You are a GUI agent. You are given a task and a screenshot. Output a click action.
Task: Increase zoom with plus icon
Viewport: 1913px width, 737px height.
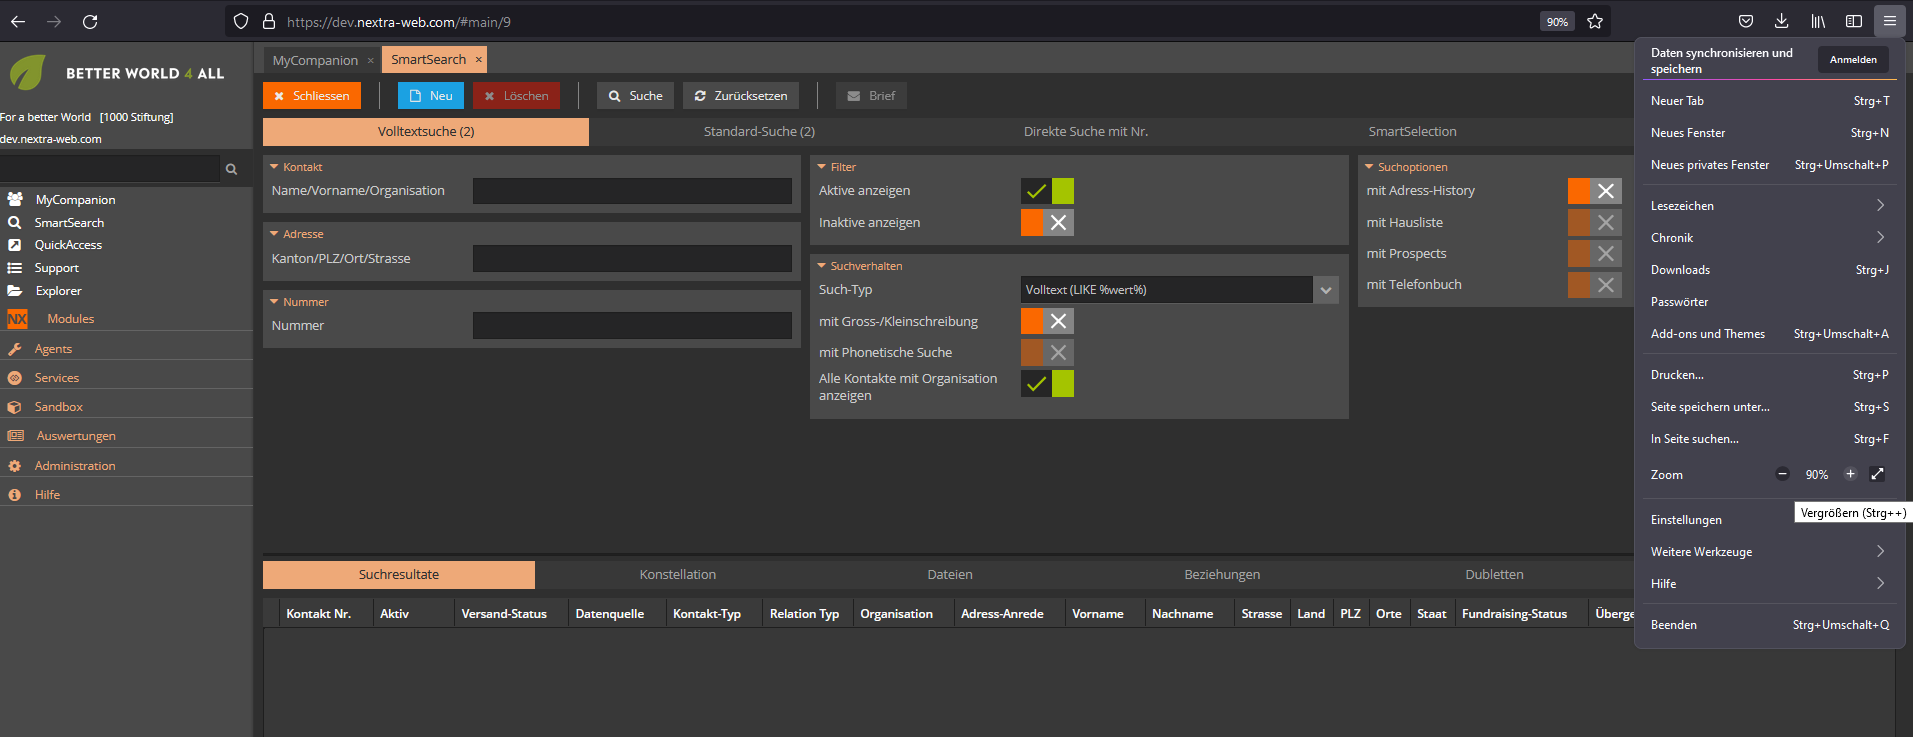pos(1850,474)
